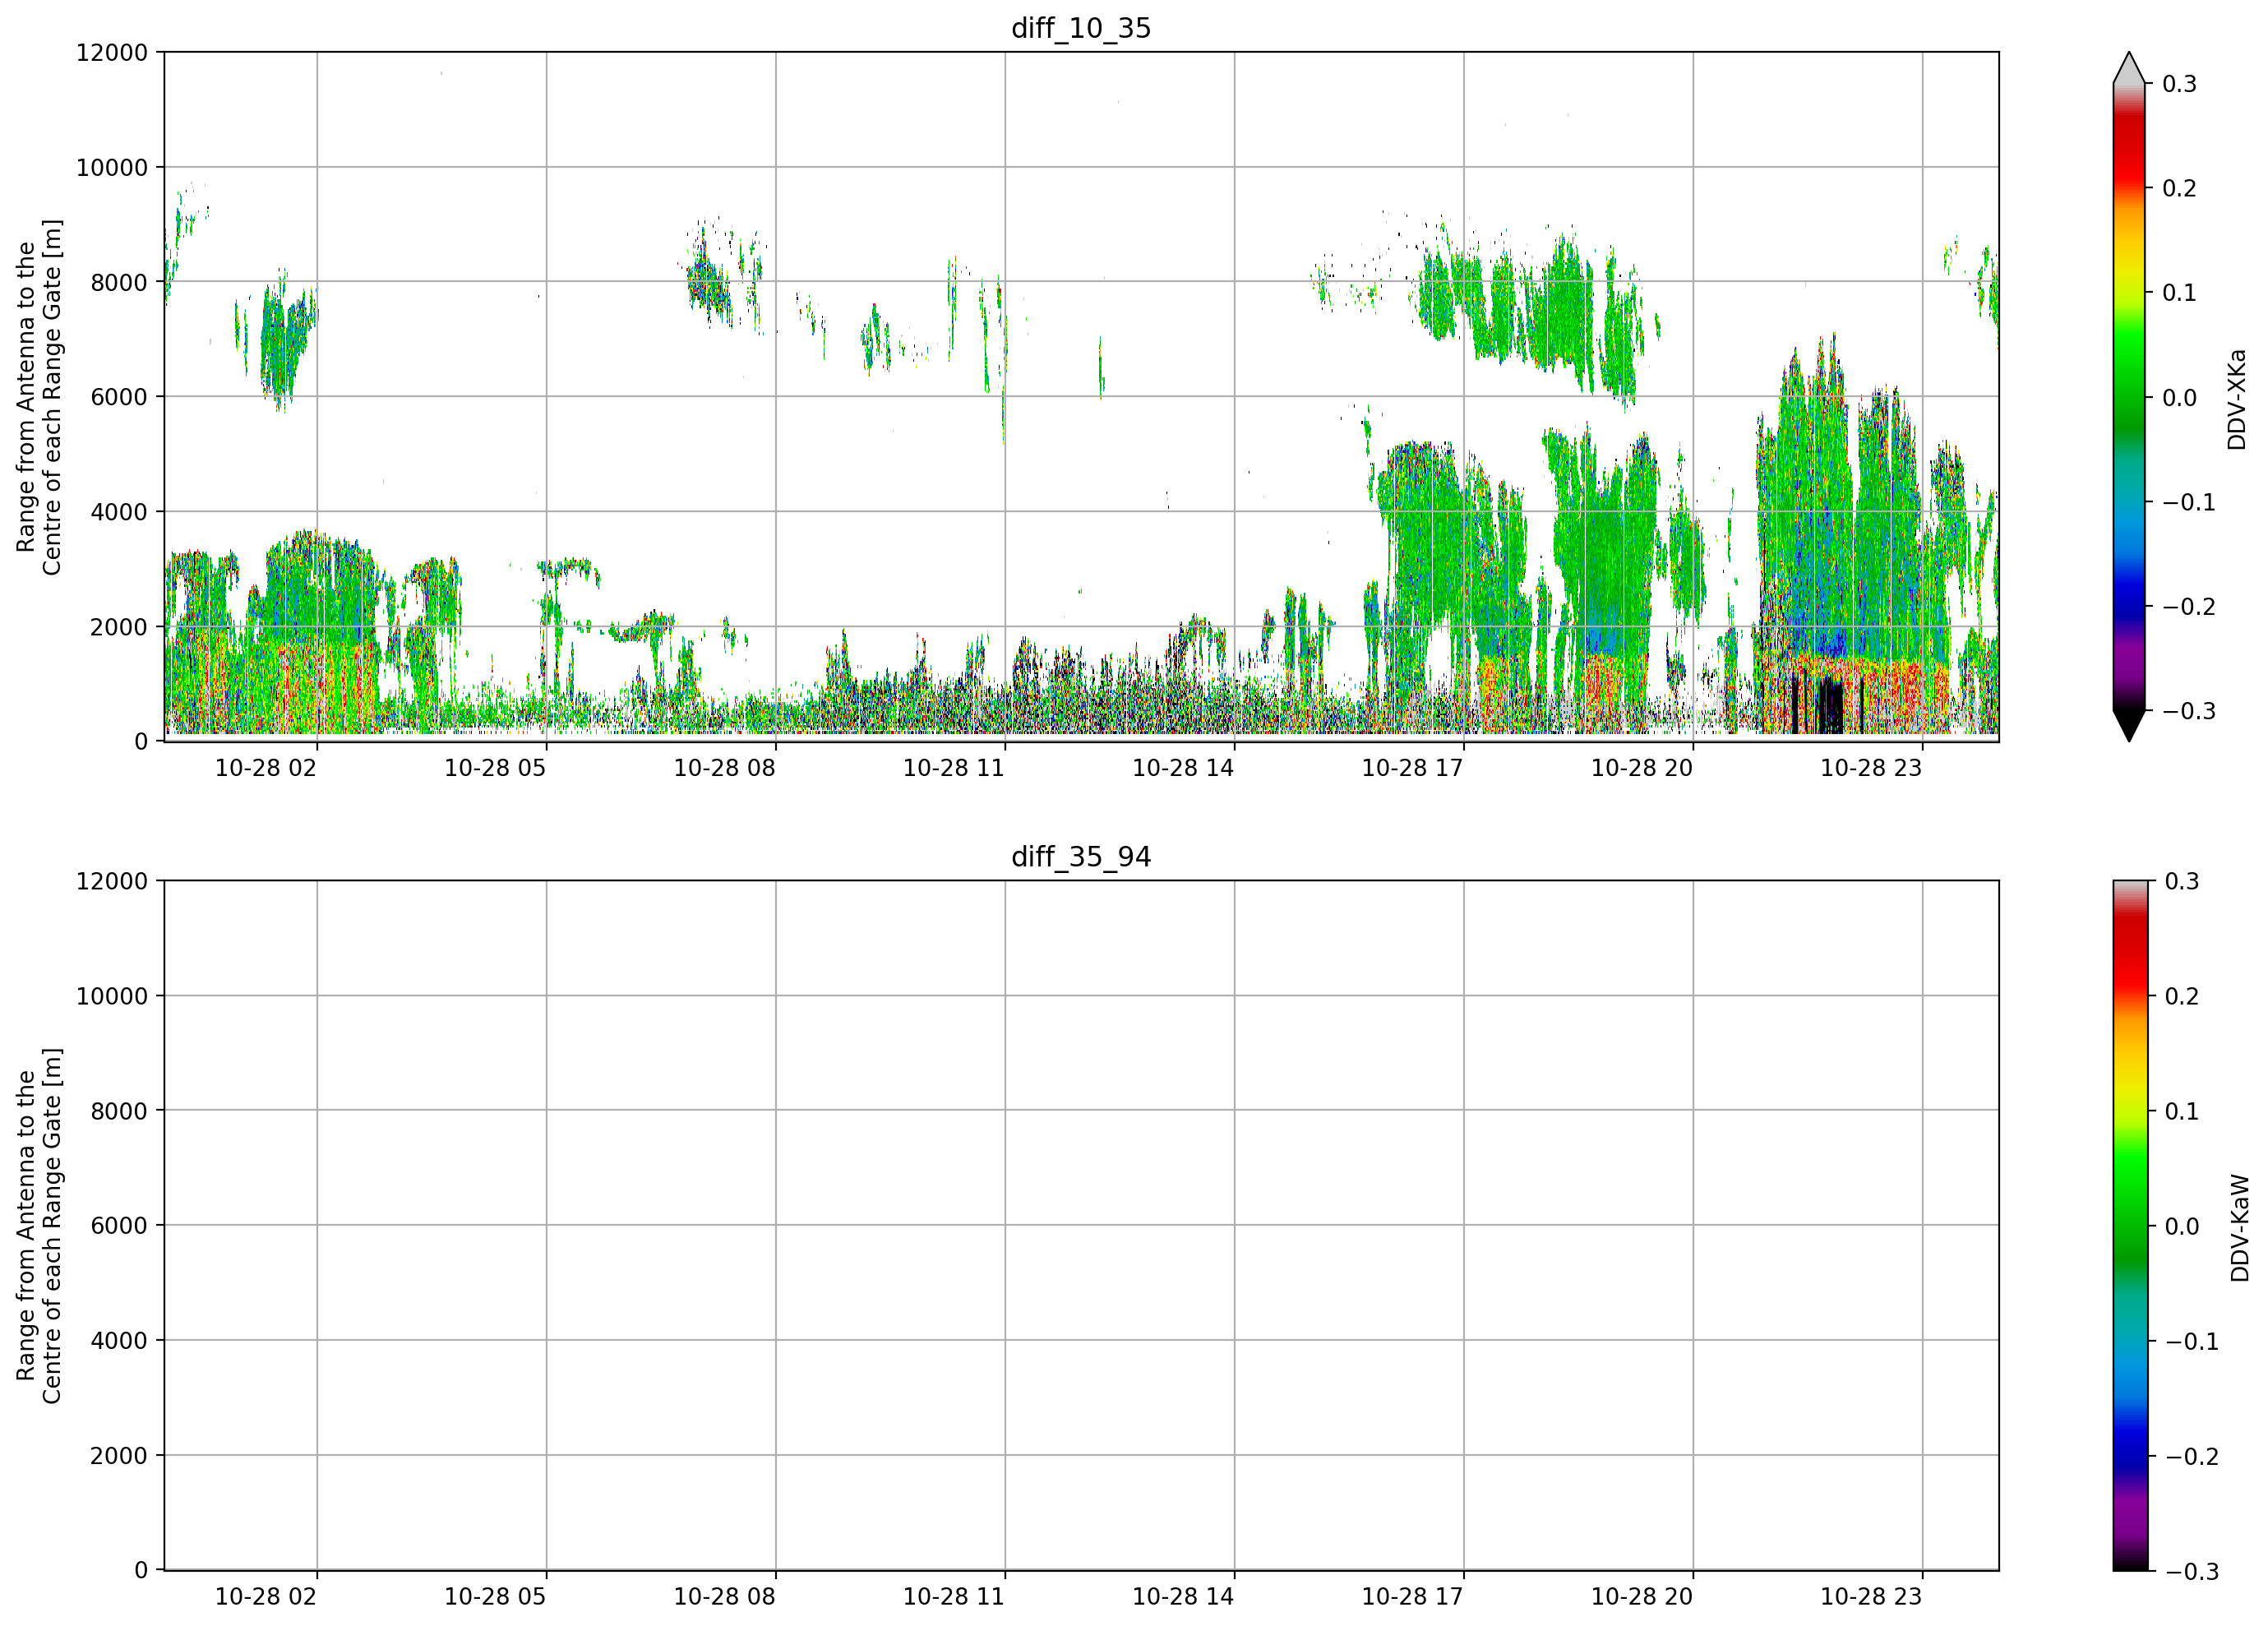The height and width of the screenshot is (1626, 2268).
Task: Click the −0.2 tick on DDV-KaW colorbar
Action: pyautogui.click(x=2191, y=1457)
